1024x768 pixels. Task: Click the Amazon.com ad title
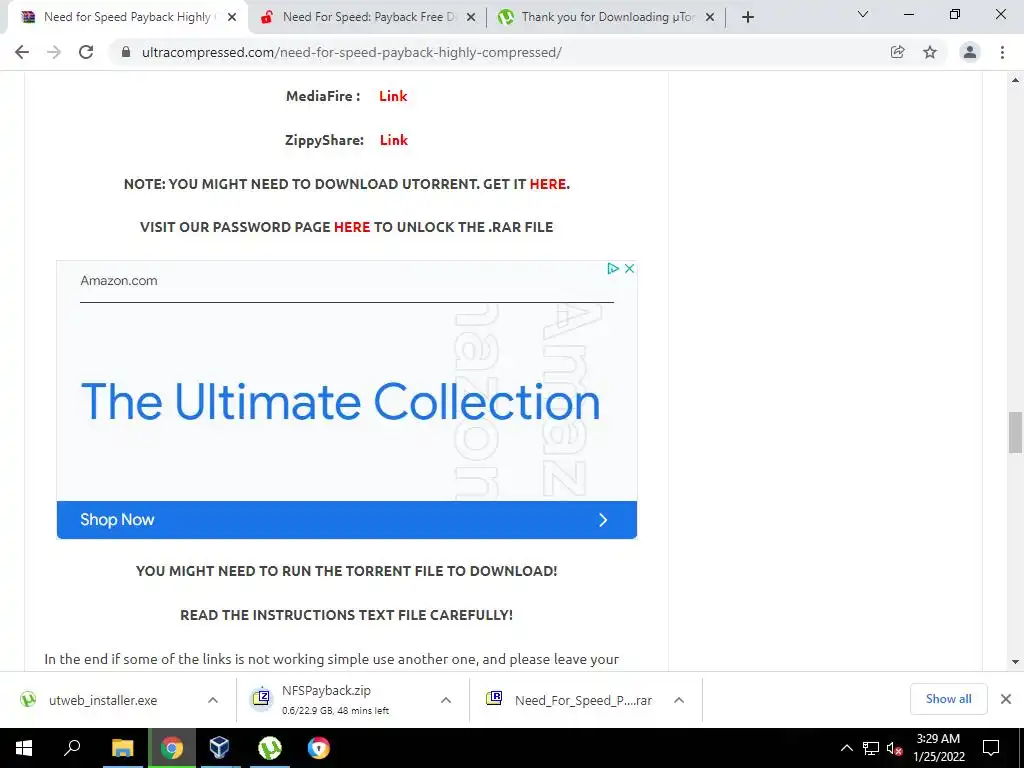click(x=119, y=281)
